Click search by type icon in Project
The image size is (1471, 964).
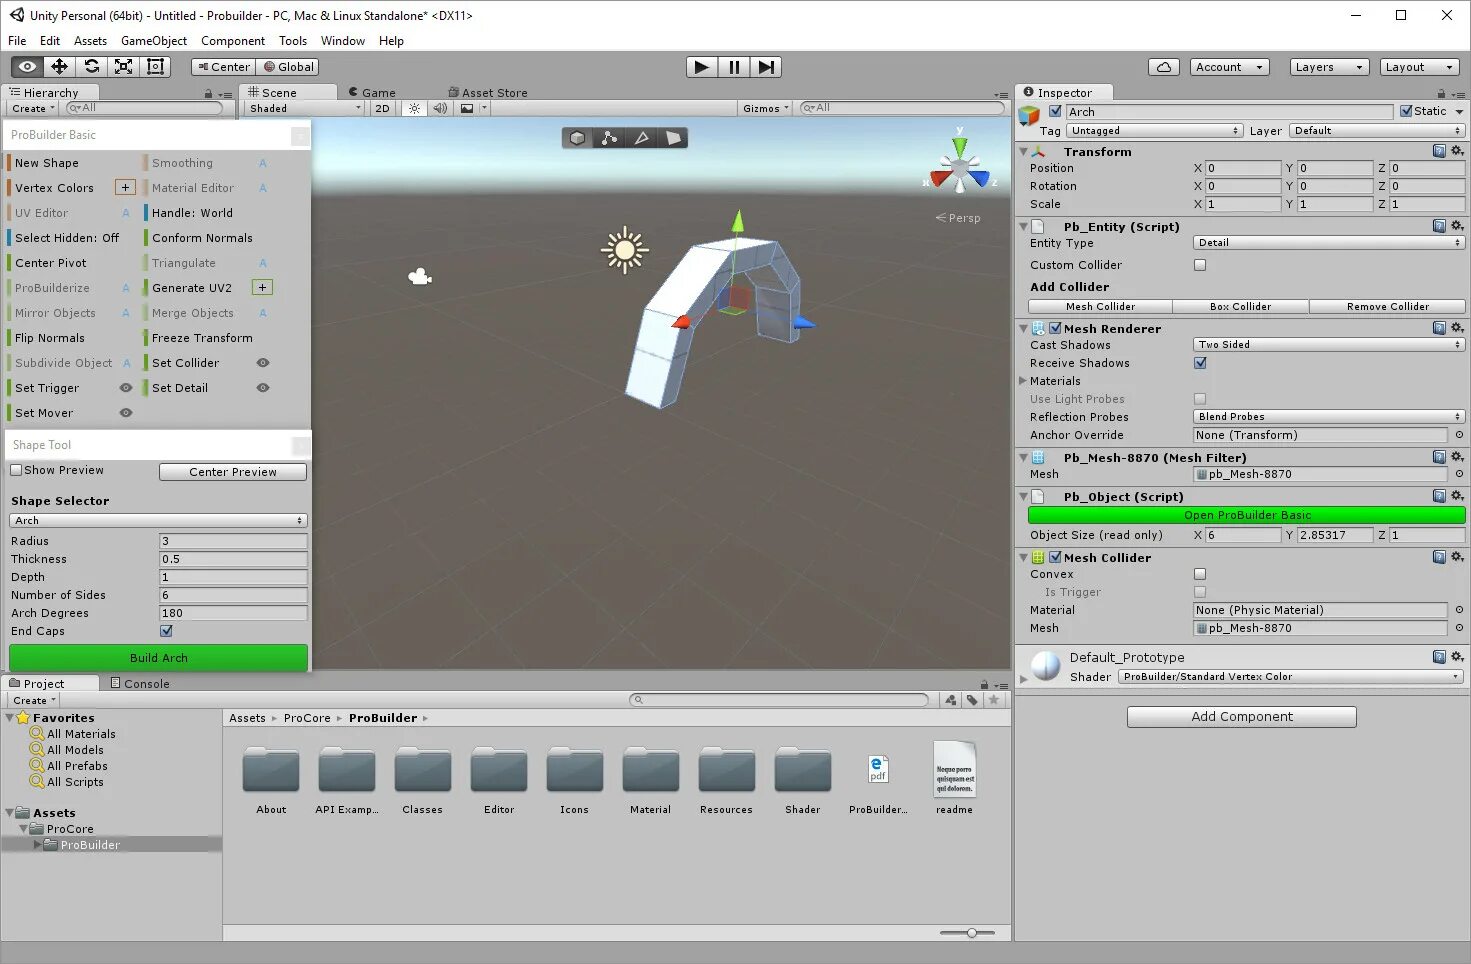tap(951, 700)
